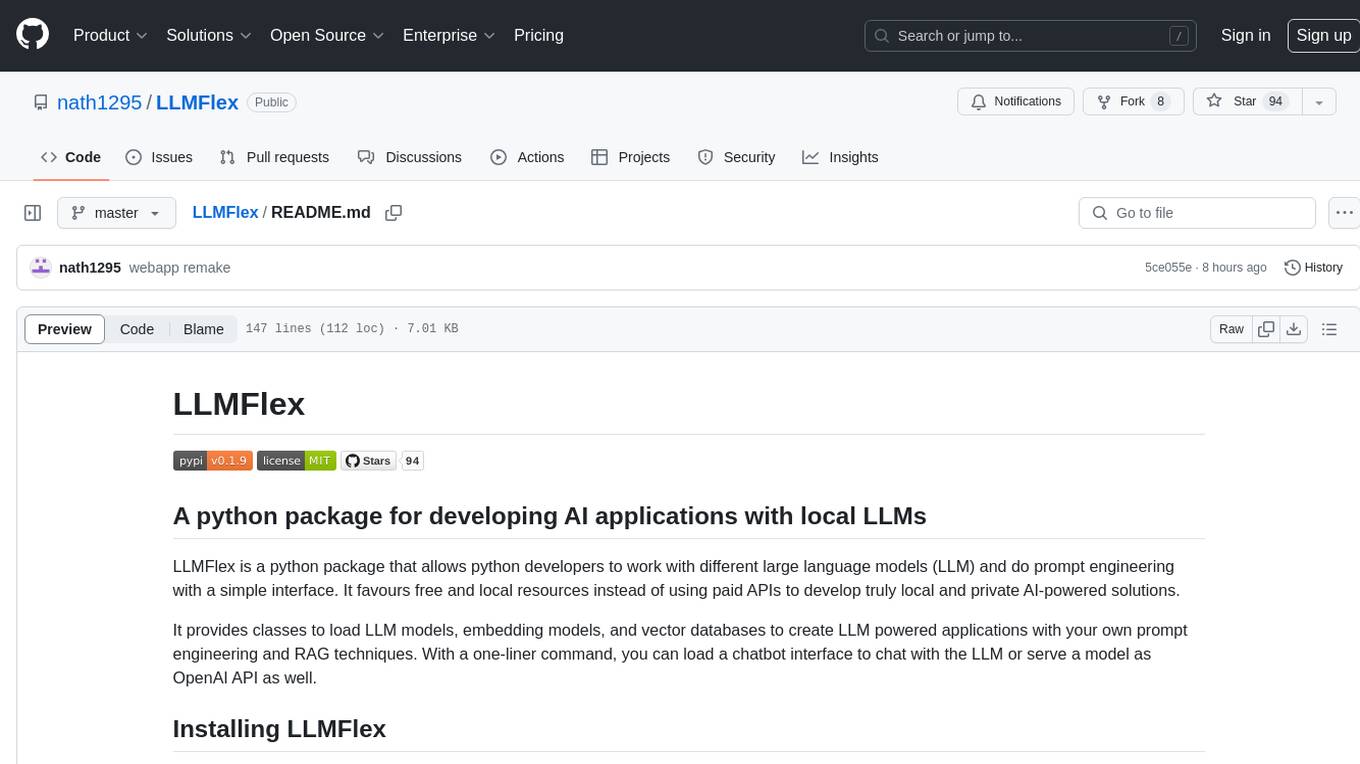The image size is (1360, 764).
Task: Open the Projects tab
Action: coord(631,157)
